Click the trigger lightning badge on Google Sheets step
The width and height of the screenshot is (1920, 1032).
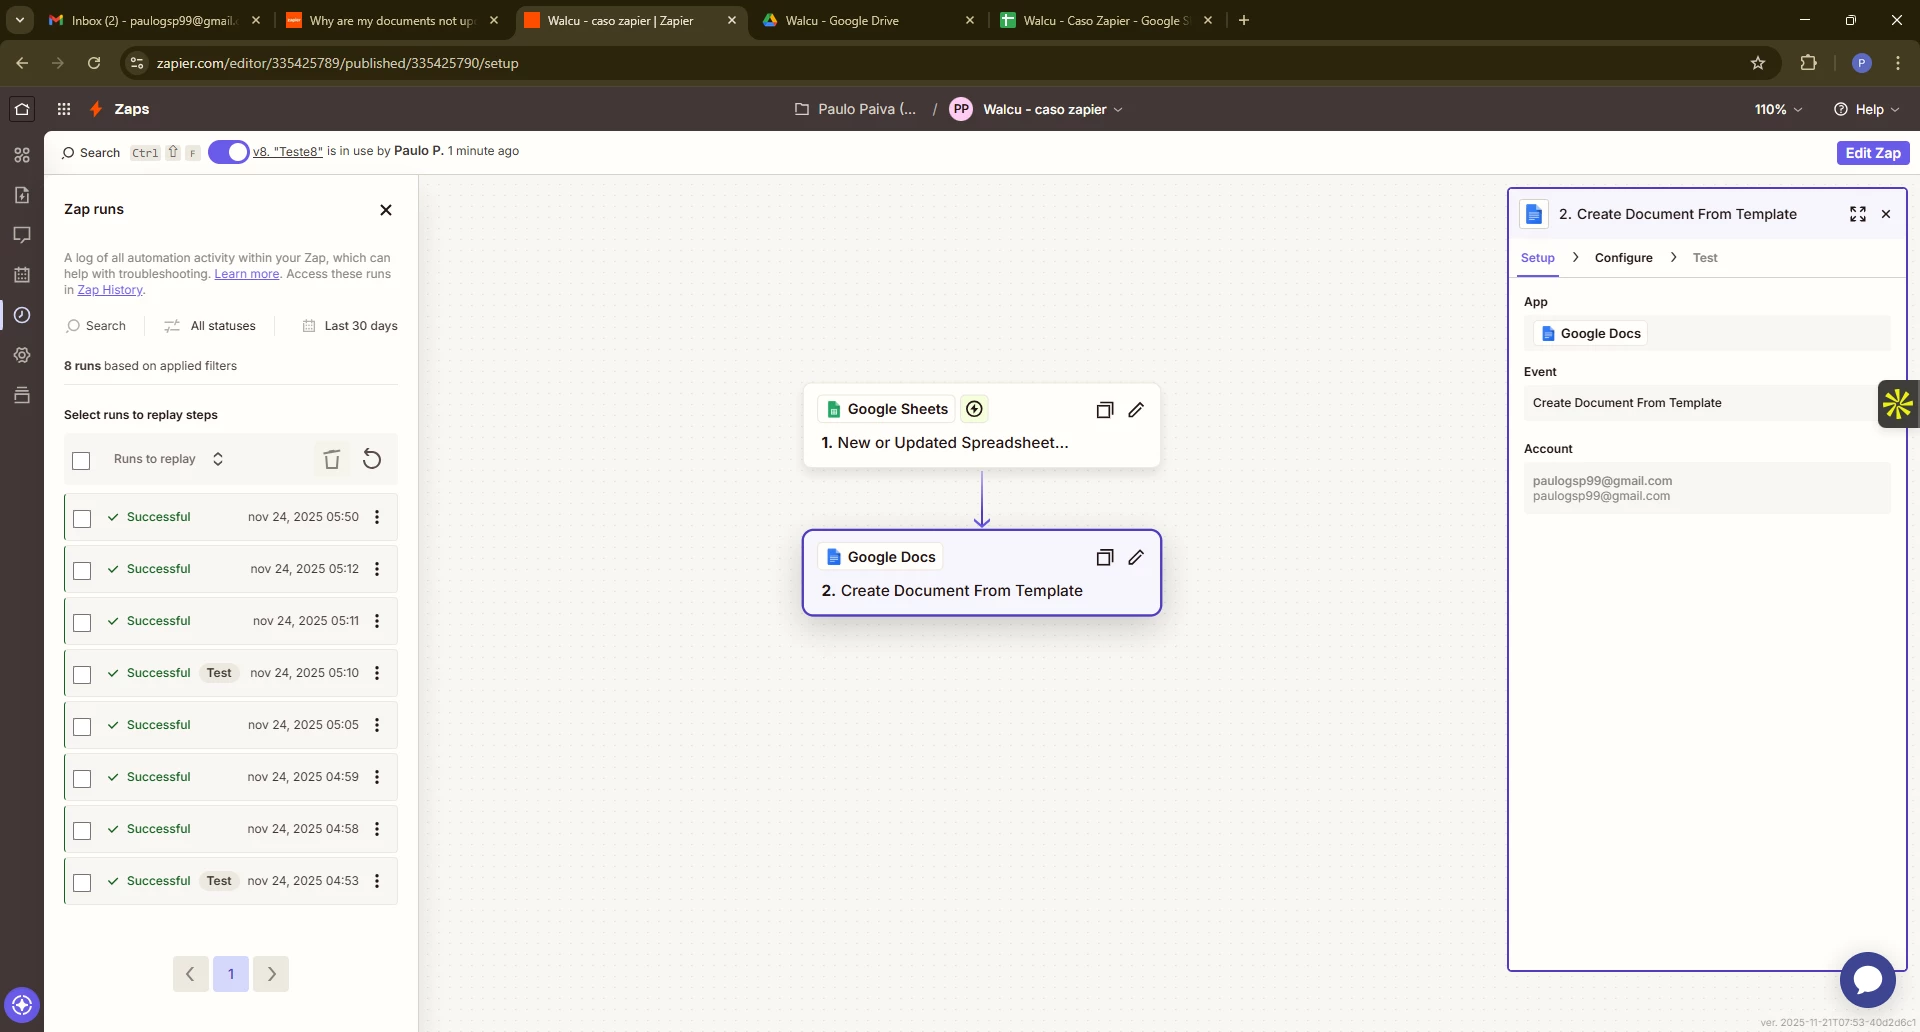[x=975, y=409]
